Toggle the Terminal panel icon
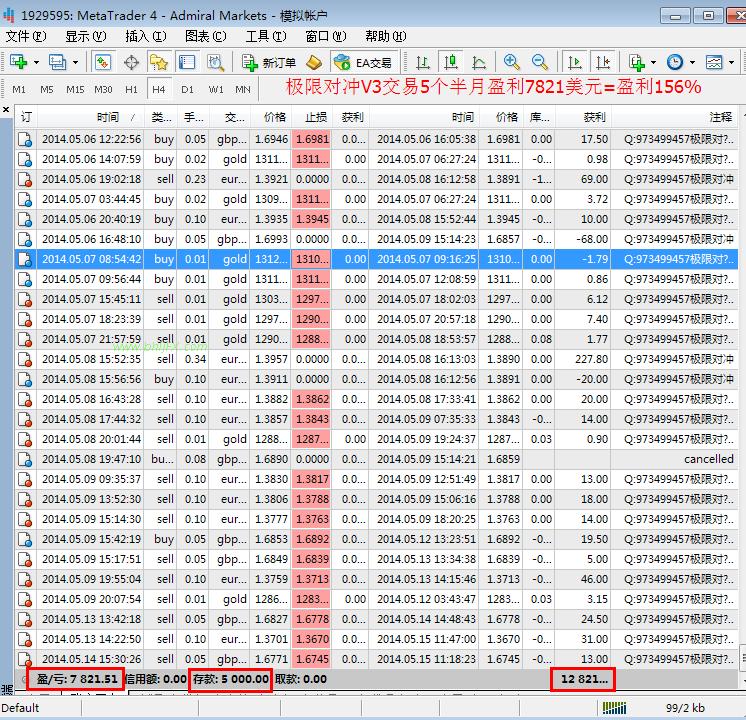 (x=186, y=62)
